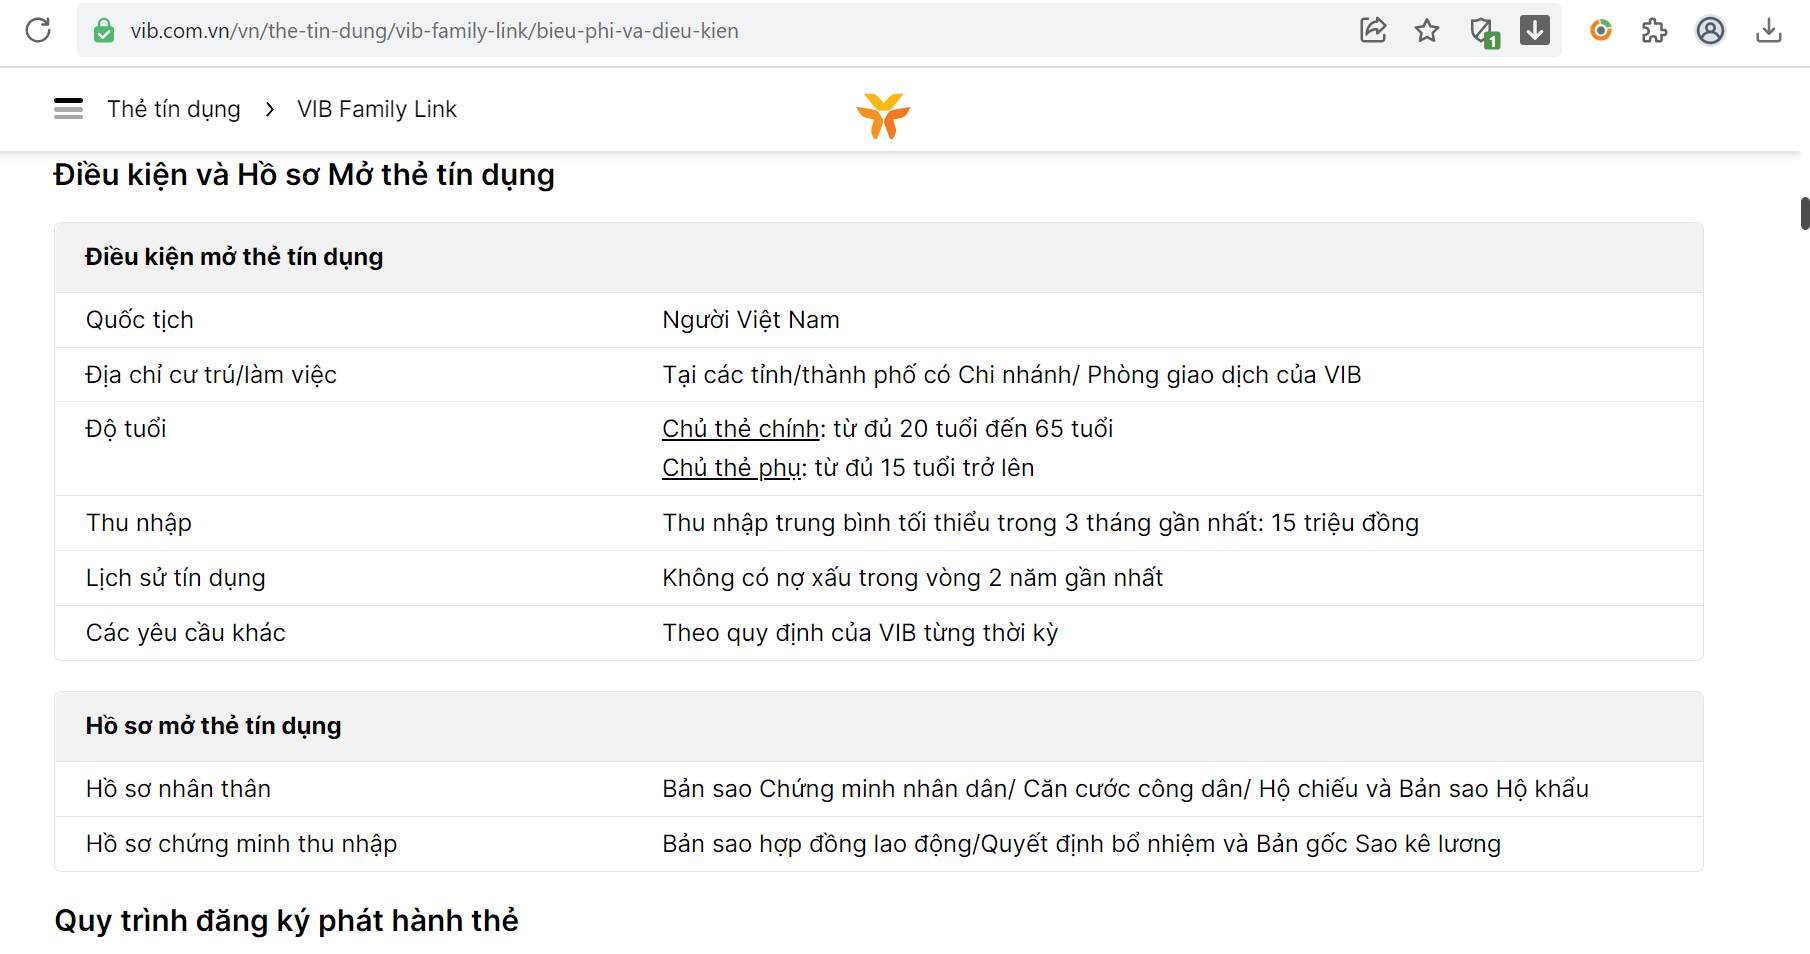The height and width of the screenshot is (954, 1810).
Task: Click Không có nợ xấu value text
Action: pos(912,578)
